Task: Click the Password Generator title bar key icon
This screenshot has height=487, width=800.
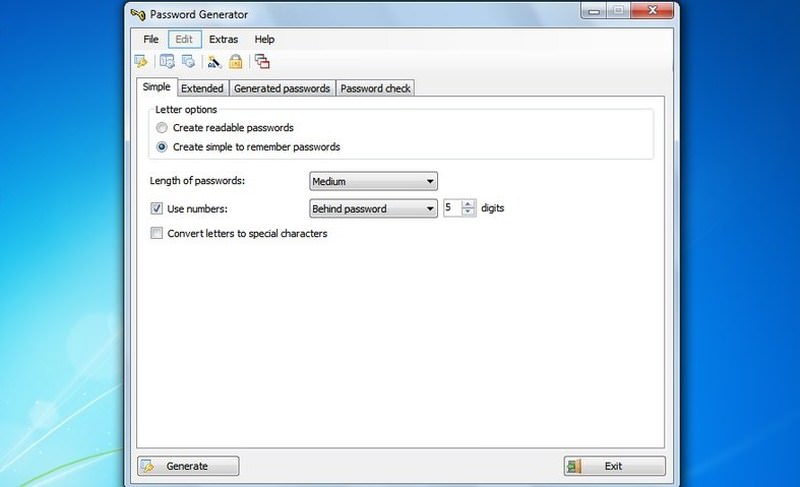Action: (x=138, y=14)
